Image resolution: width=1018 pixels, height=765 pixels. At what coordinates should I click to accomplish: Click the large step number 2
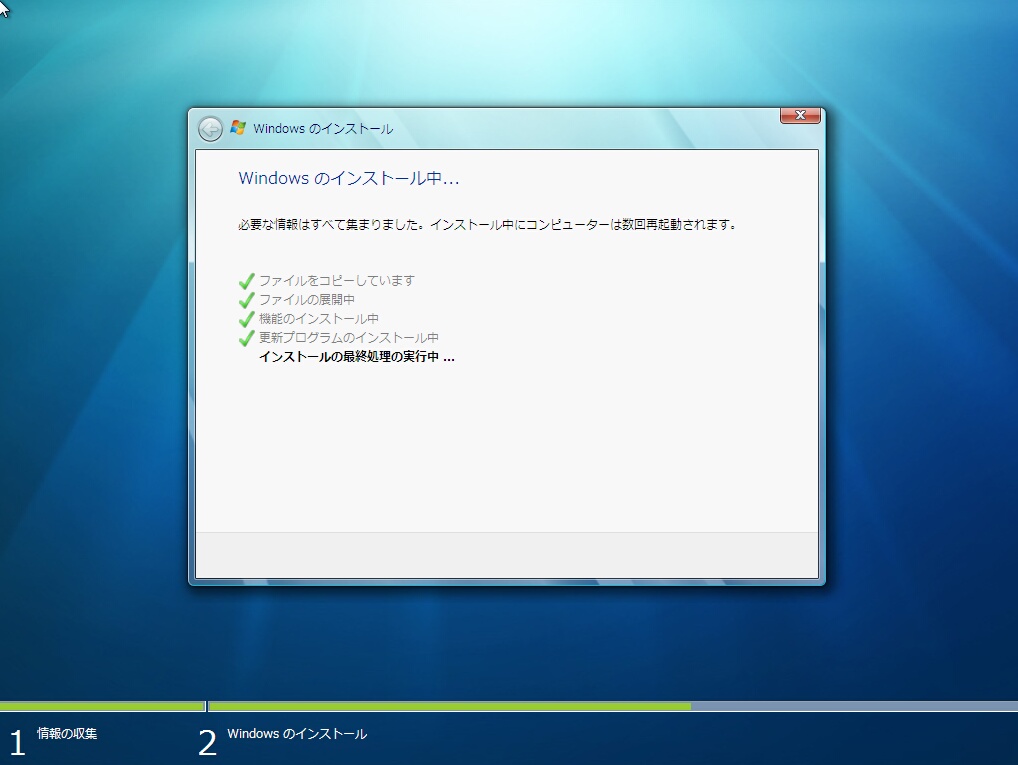pyautogui.click(x=207, y=743)
